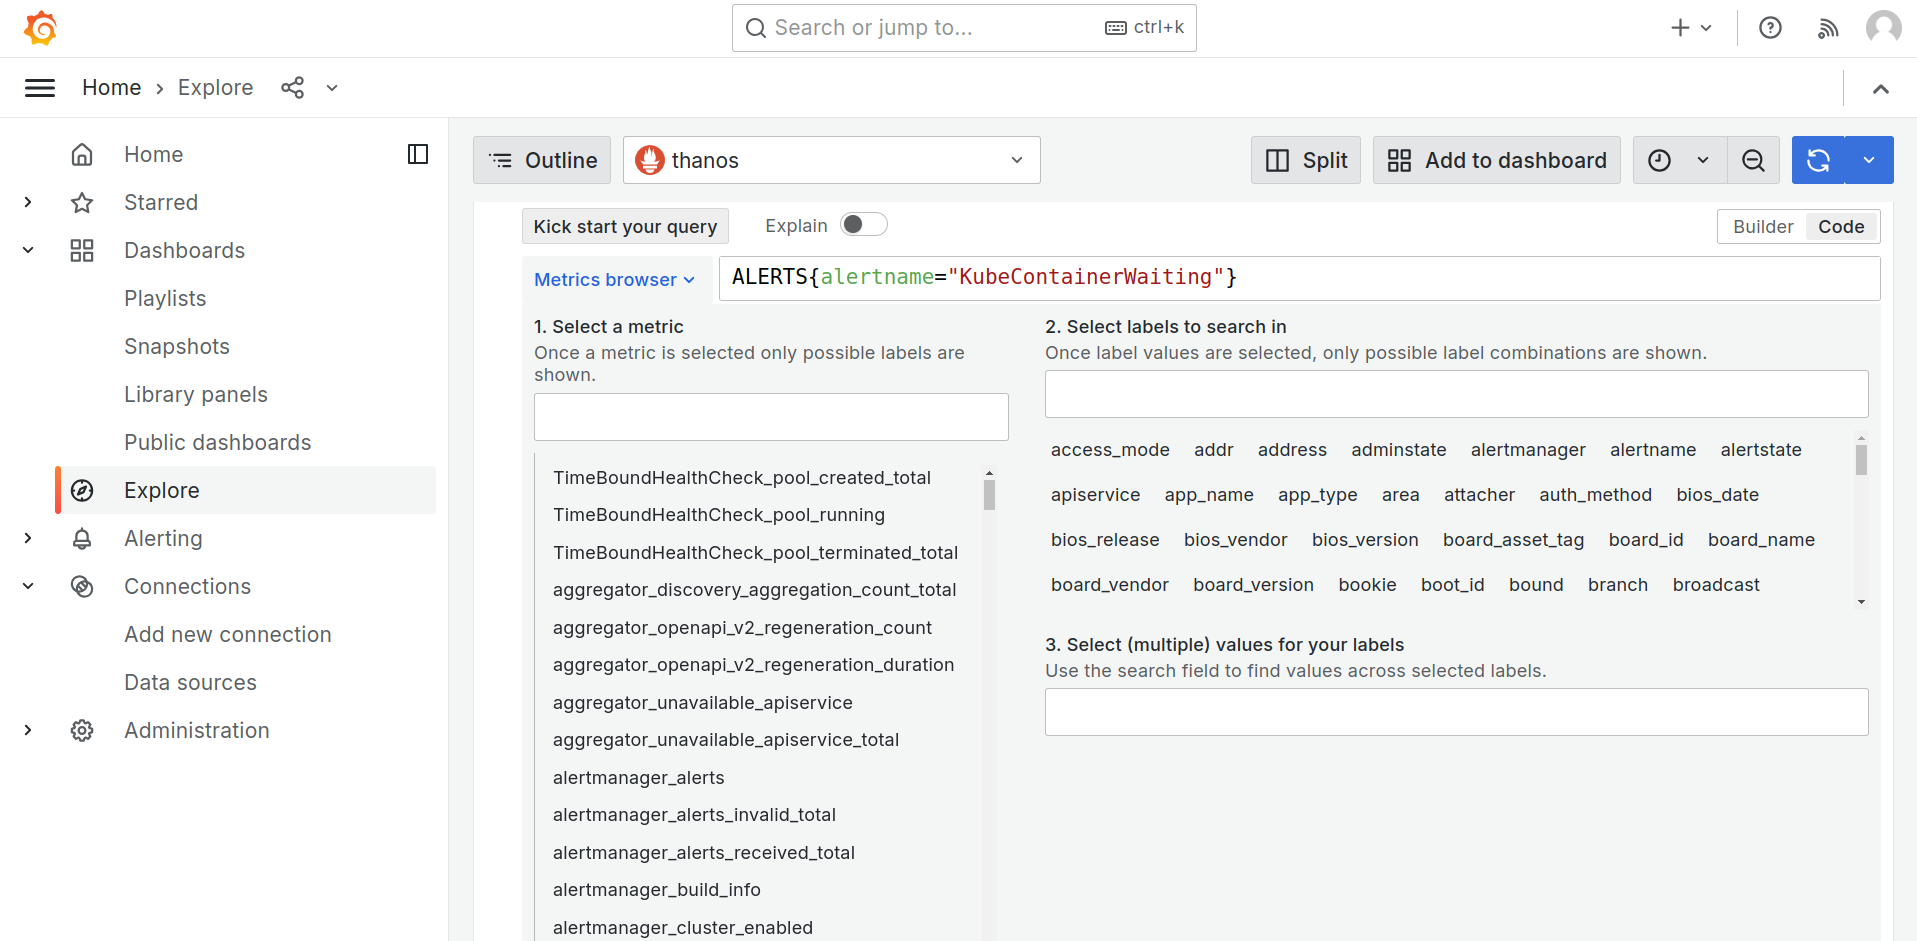
Task: Open Data sources in sidebar
Action: (x=190, y=682)
